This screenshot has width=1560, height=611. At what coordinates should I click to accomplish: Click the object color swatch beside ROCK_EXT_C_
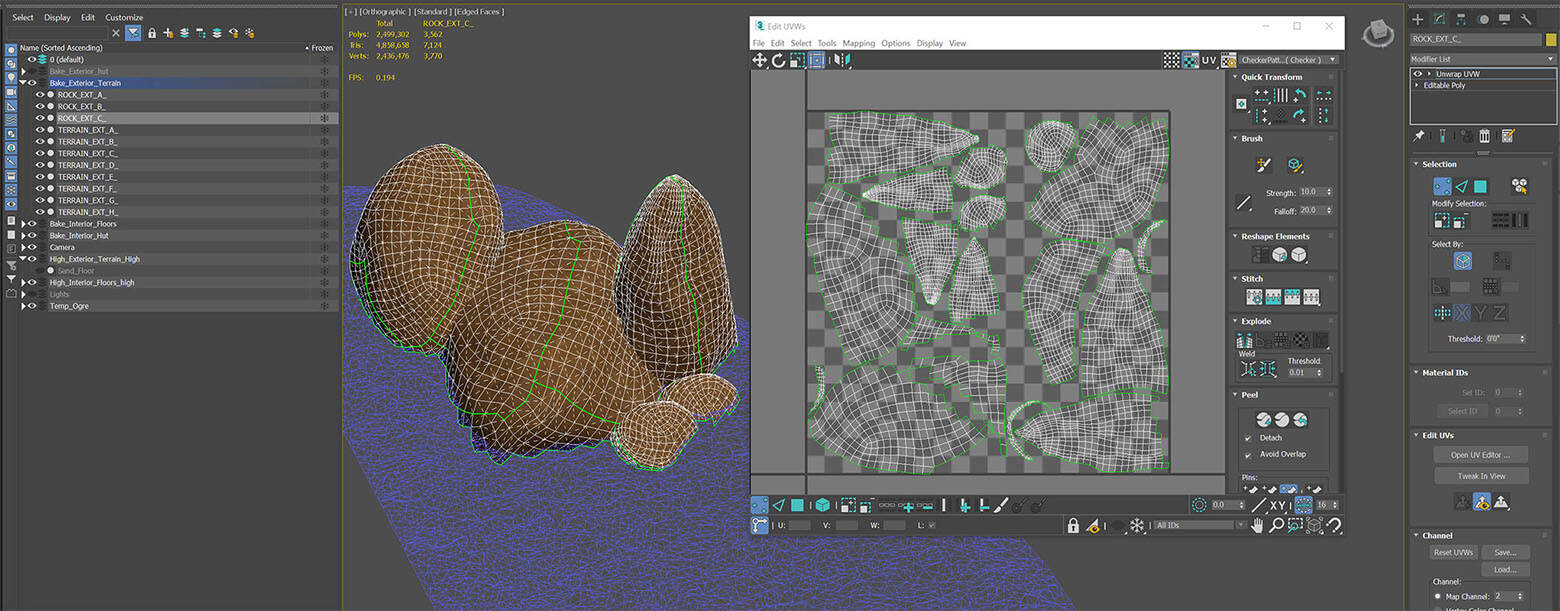point(1551,39)
